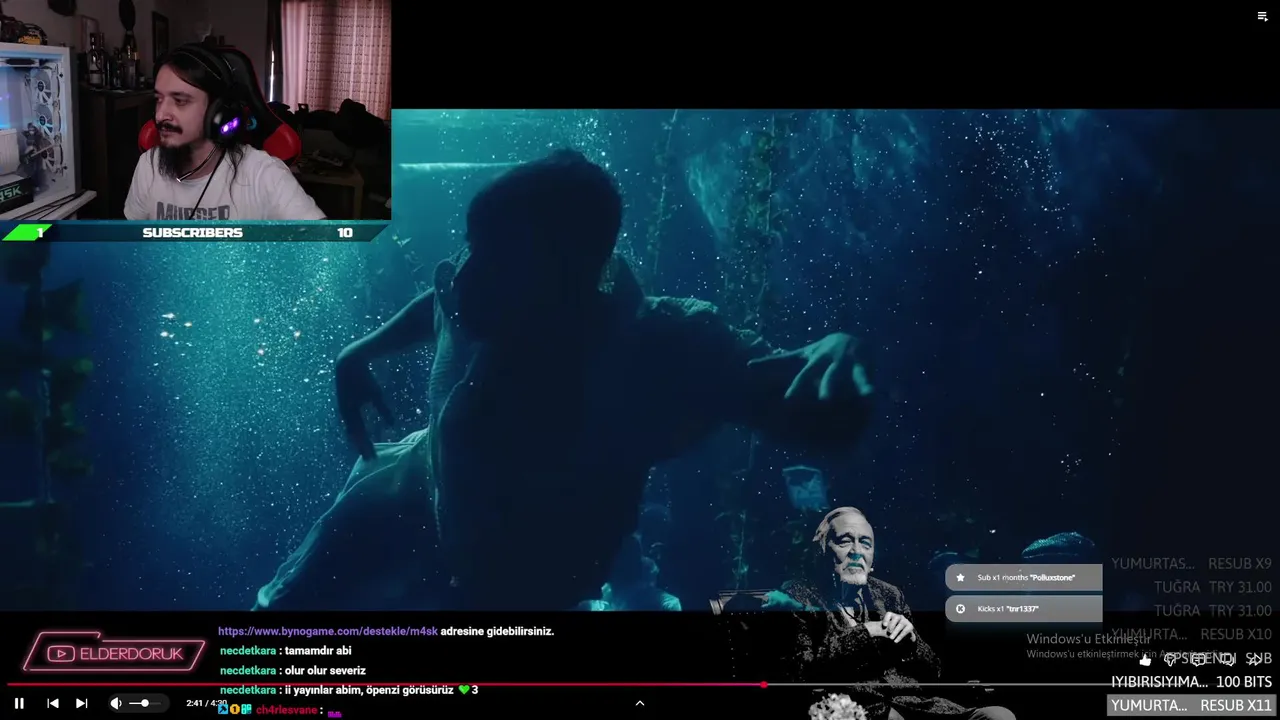Adjust the volume slider
The image size is (1280, 720).
pyautogui.click(x=144, y=703)
